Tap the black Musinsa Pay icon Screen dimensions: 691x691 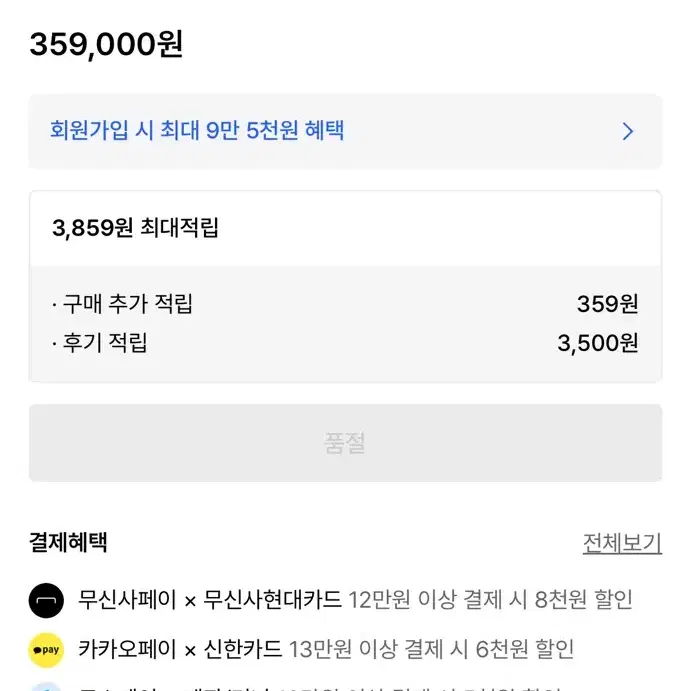click(x=46, y=600)
